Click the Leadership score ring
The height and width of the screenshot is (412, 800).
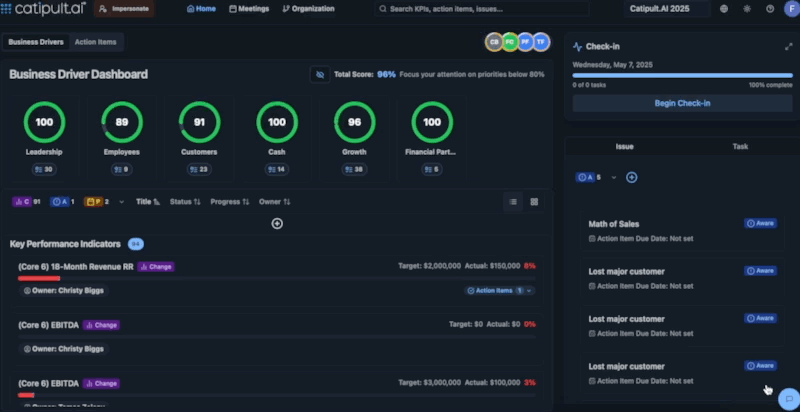44,122
